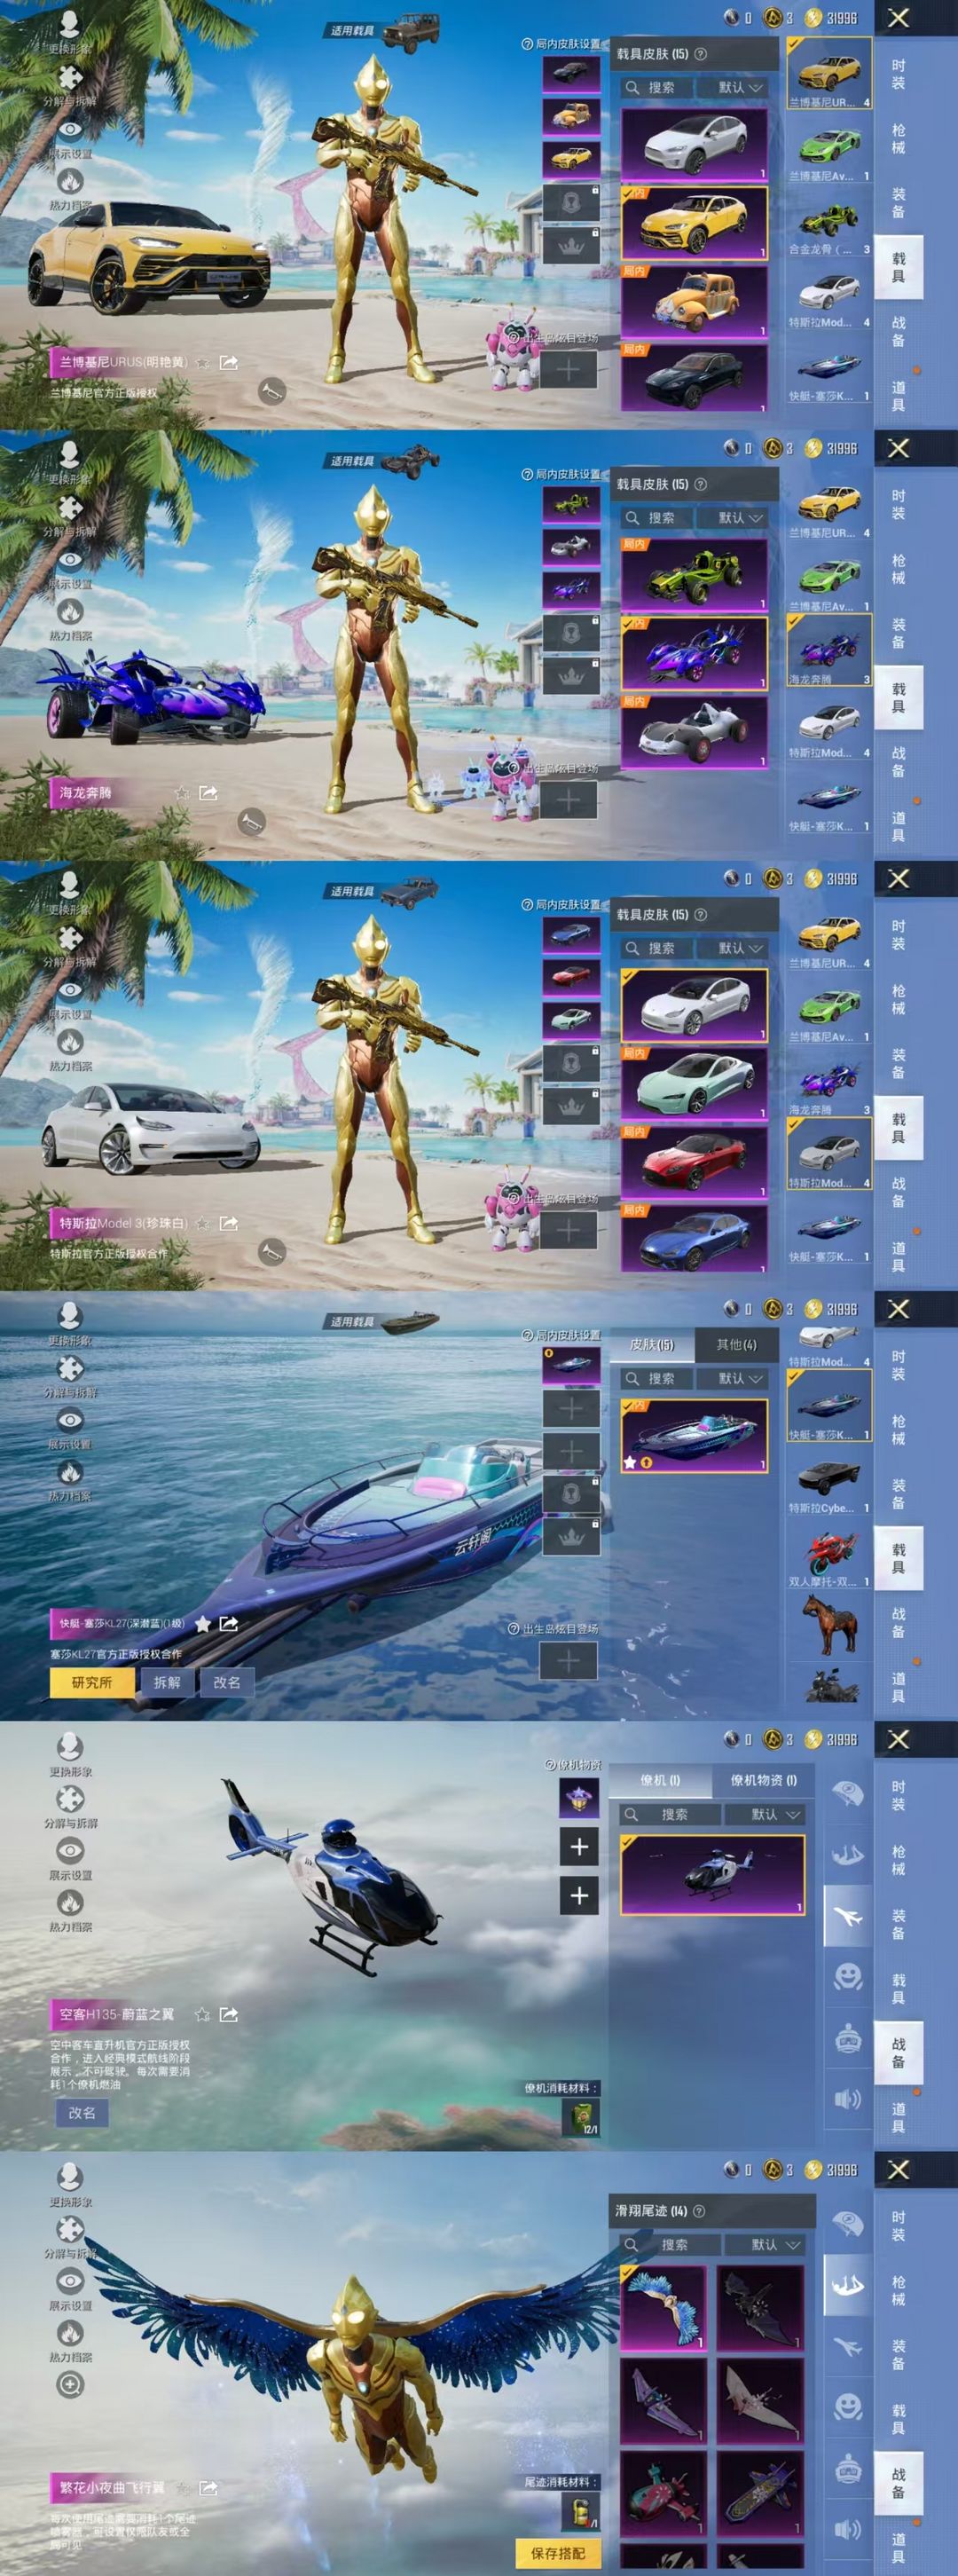
Task: Open the 僚机 (1) tab
Action: pyautogui.click(x=660, y=1780)
